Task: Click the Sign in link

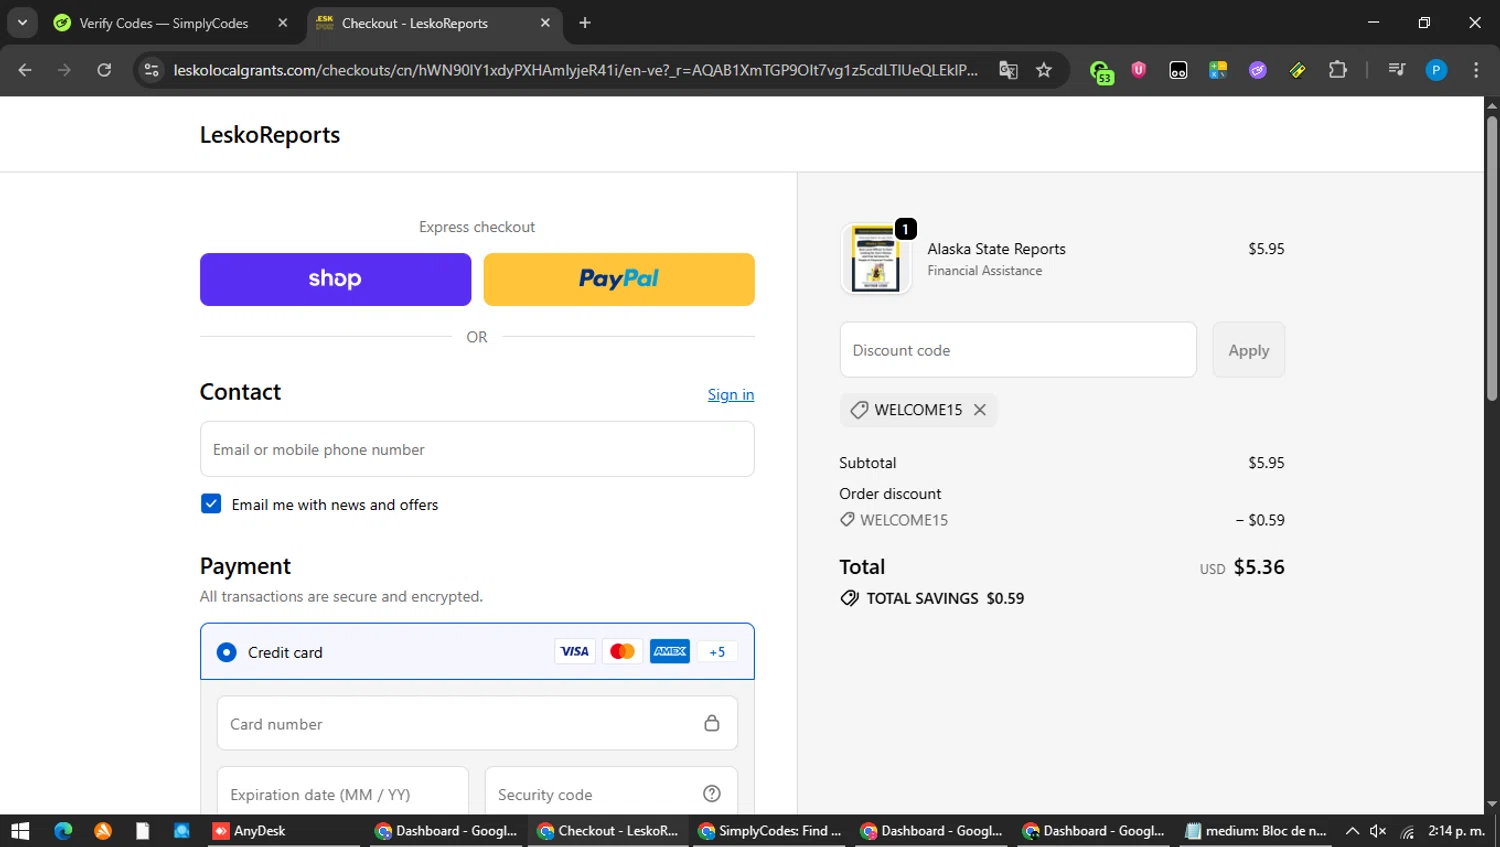Action: [x=731, y=395]
